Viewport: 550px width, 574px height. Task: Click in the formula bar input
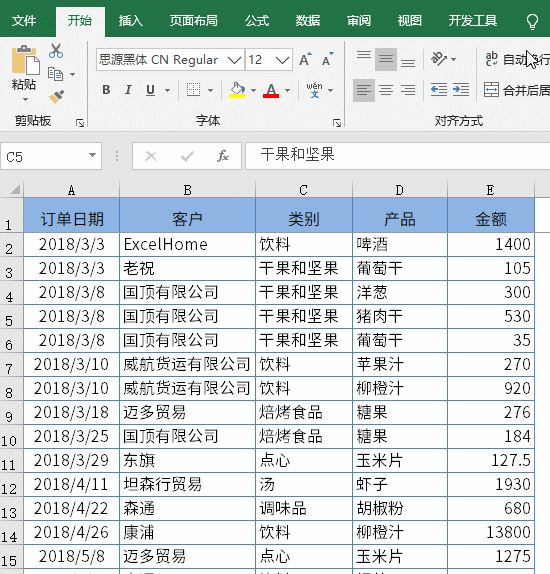point(398,156)
